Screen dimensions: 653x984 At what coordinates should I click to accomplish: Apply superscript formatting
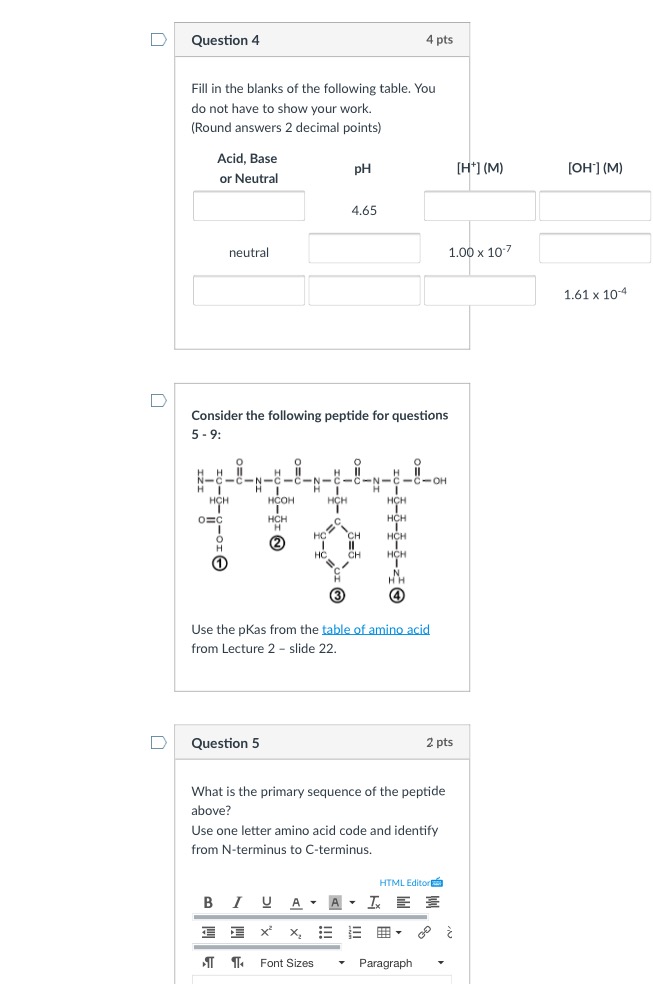(x=266, y=934)
